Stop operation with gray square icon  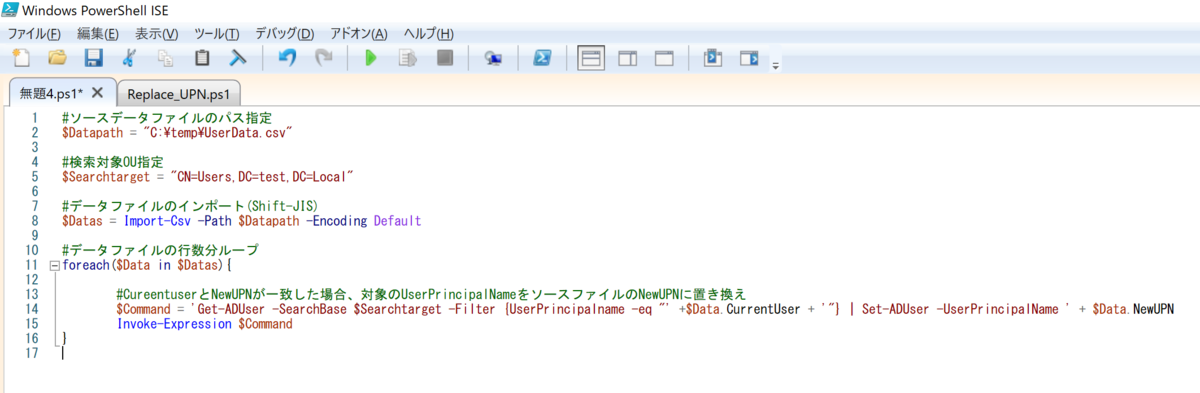pos(444,58)
